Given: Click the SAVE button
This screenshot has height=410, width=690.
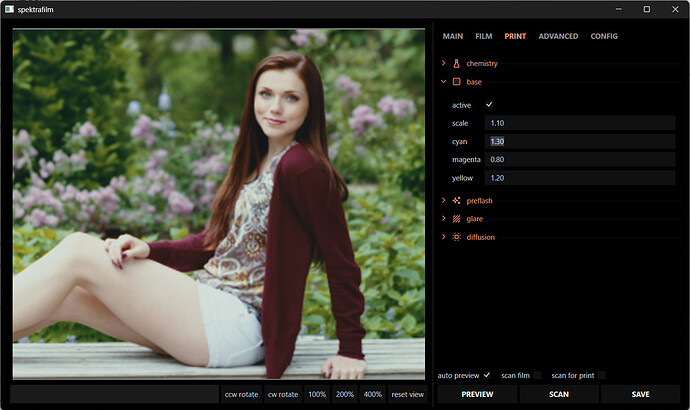Looking at the screenshot, I should coord(640,394).
